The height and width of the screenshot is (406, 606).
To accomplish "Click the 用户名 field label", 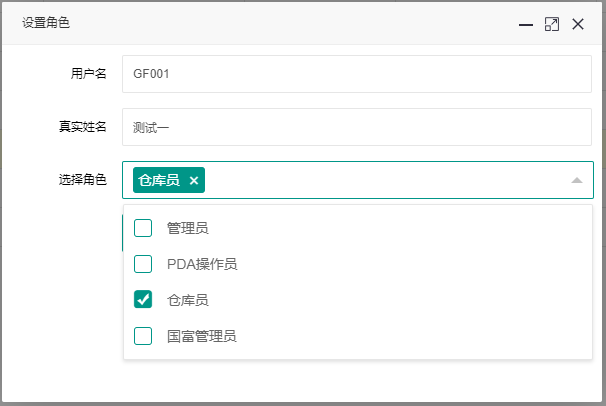I will click(x=89, y=73).
